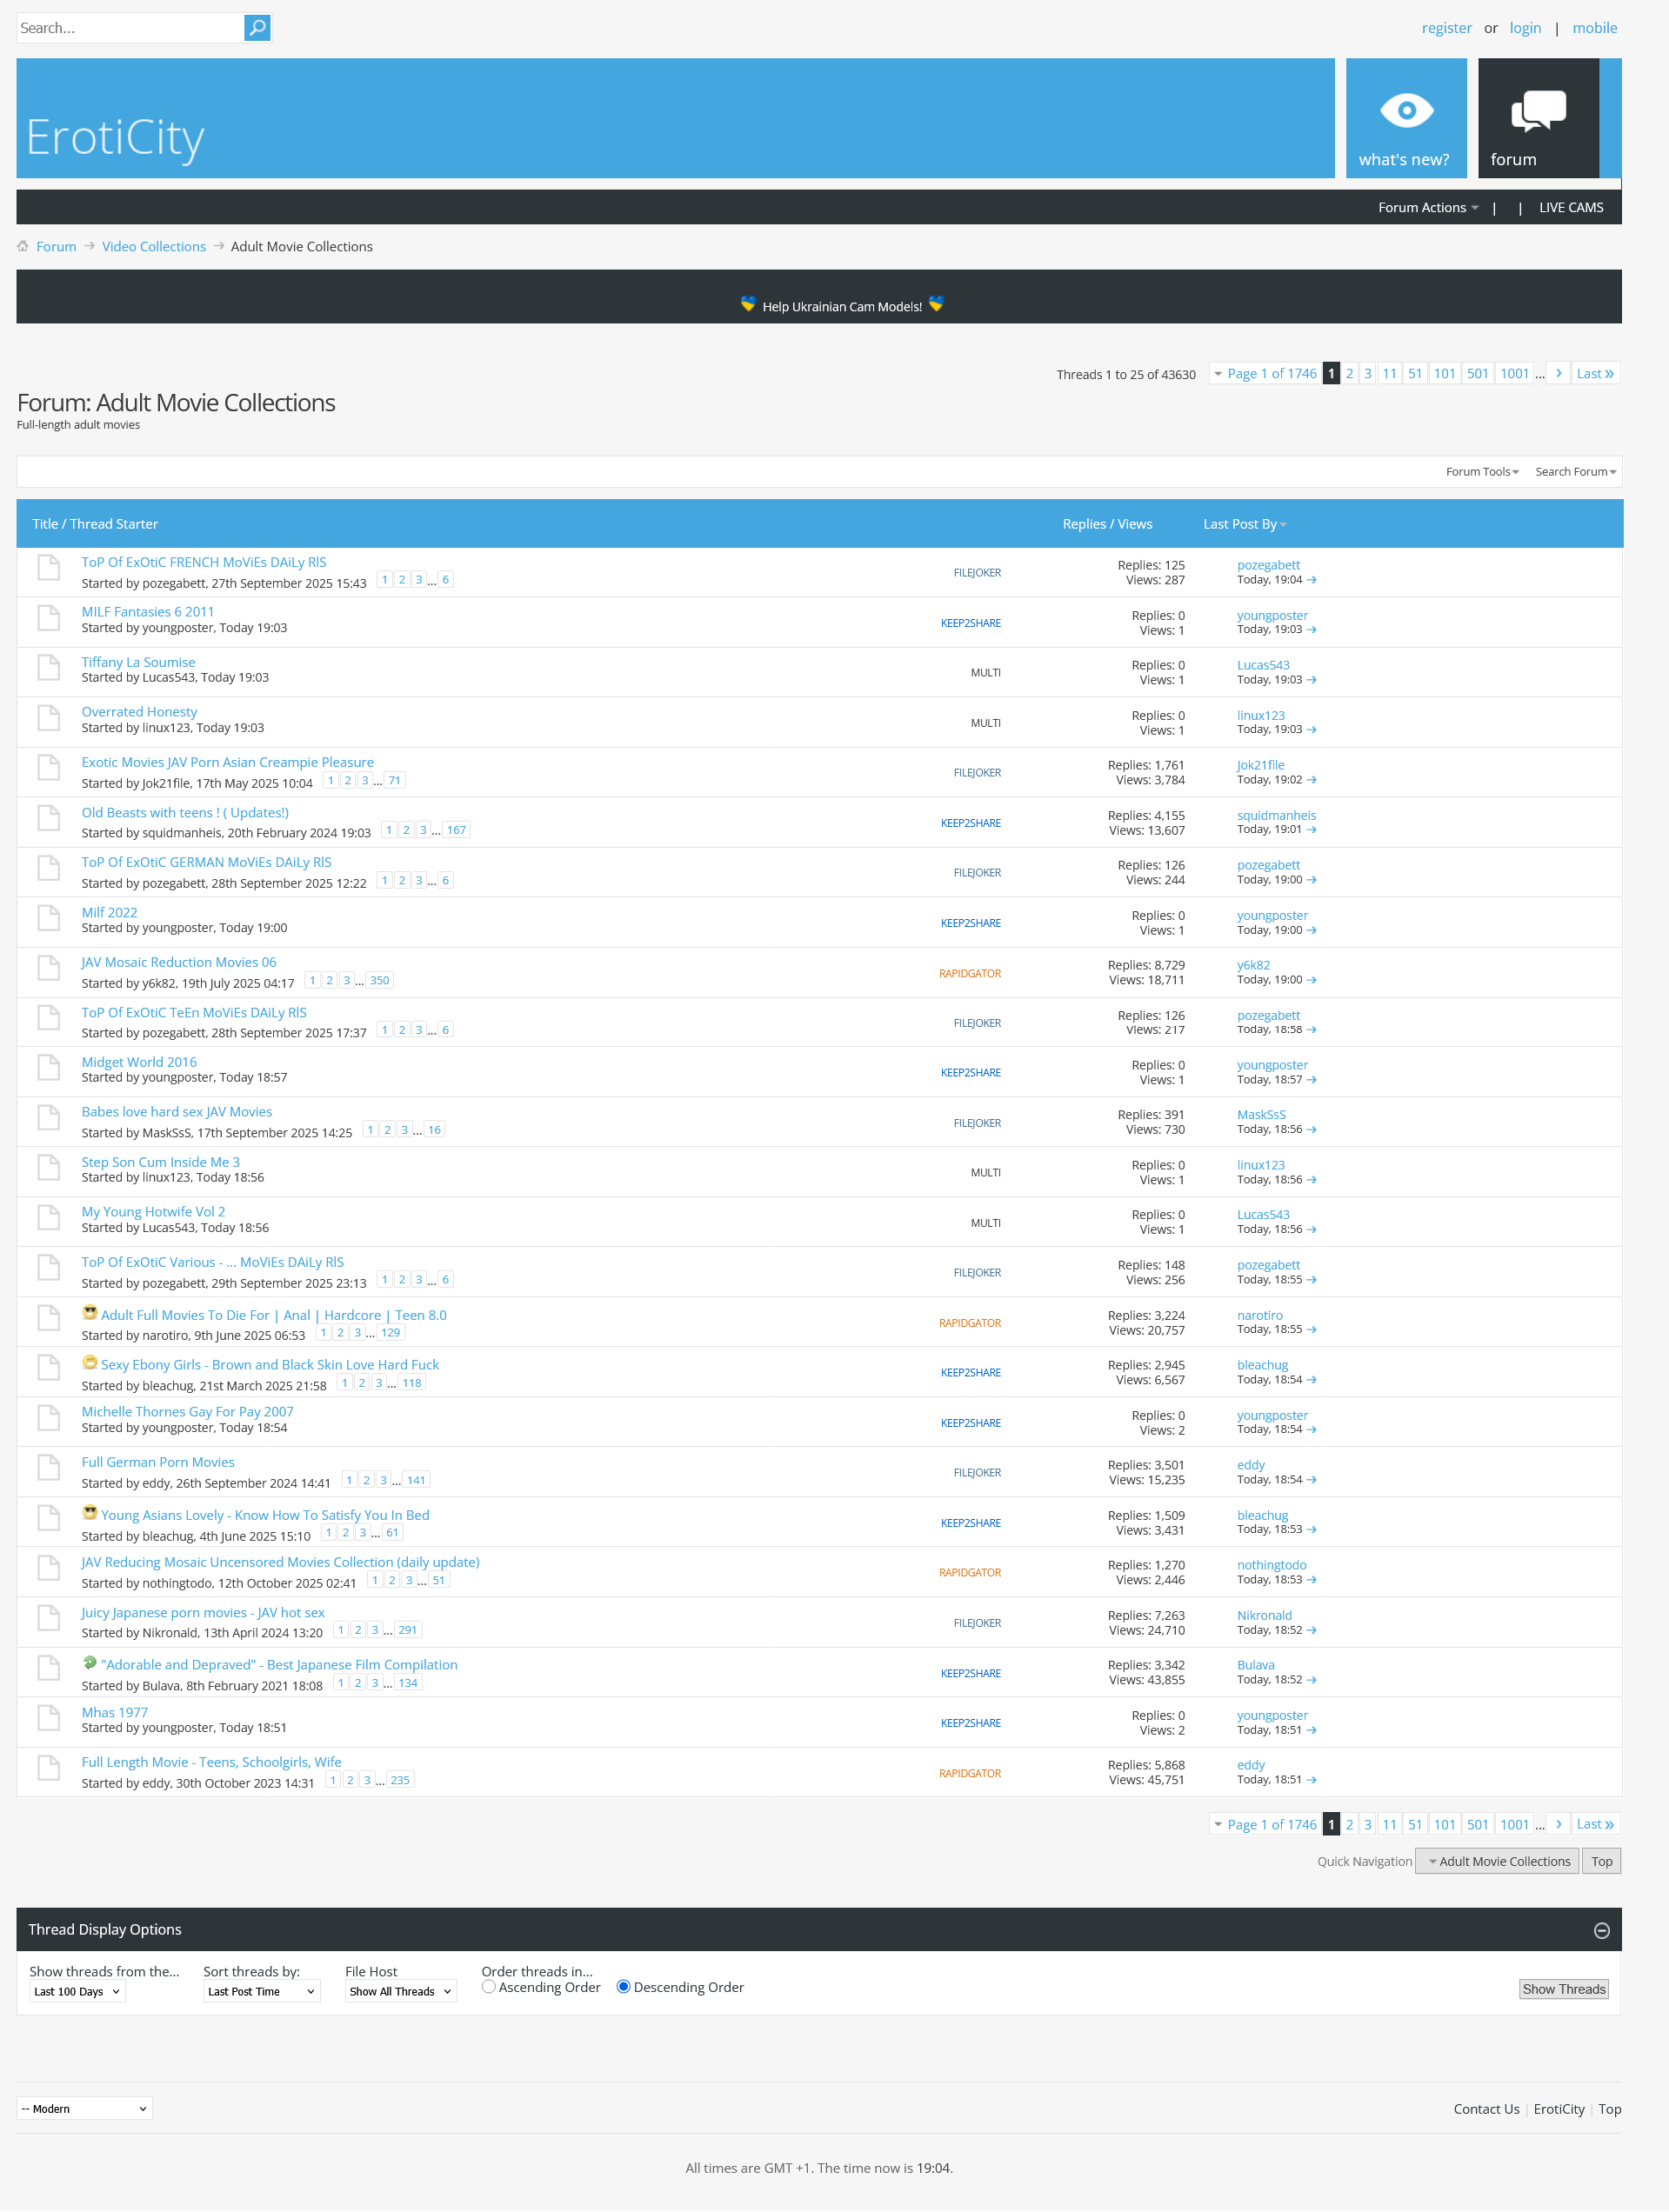
Task: Go to next page using top pagination arrow
Action: (1558, 373)
